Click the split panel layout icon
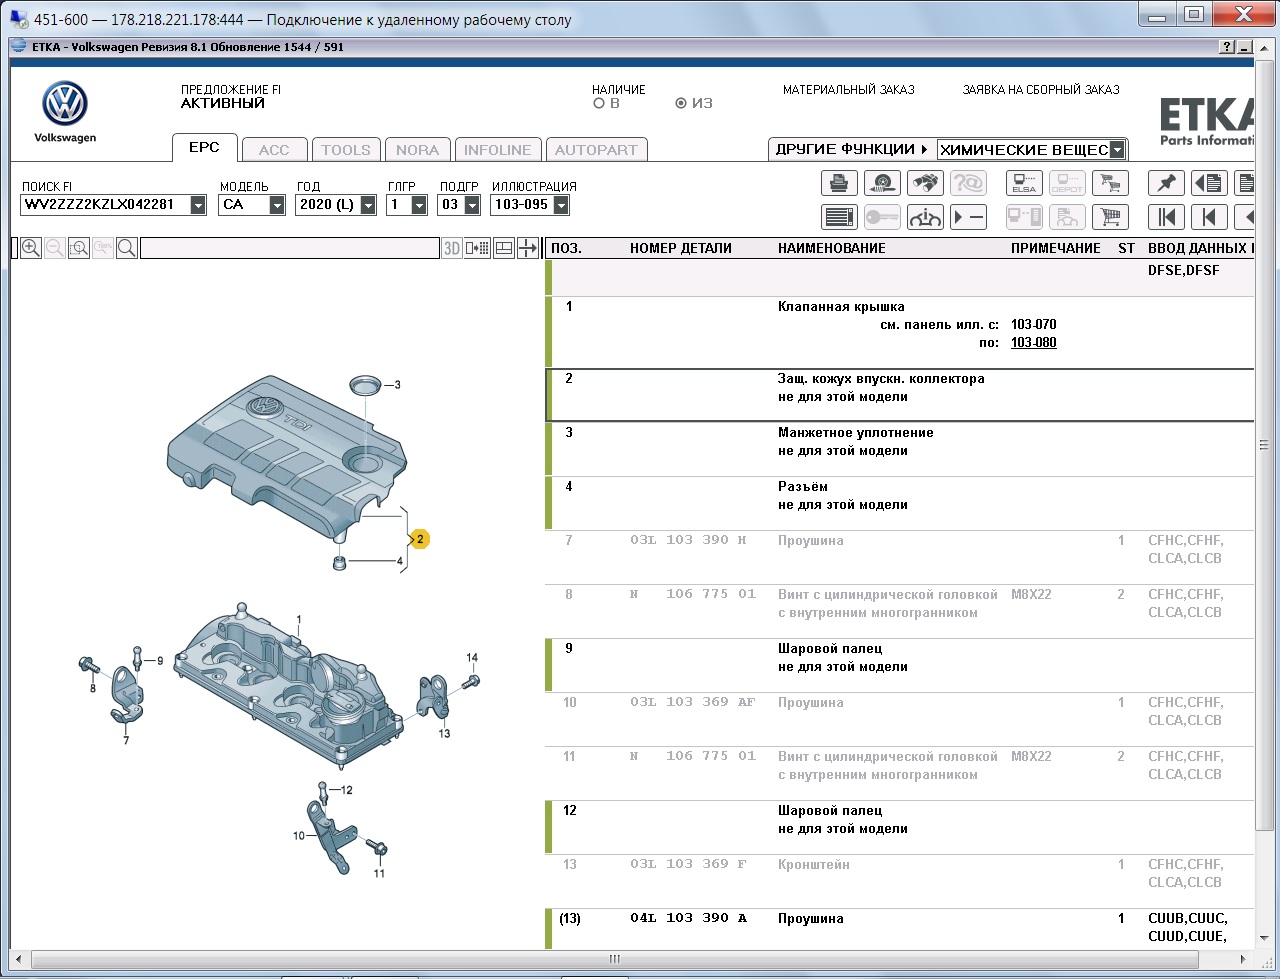Image resolution: width=1280 pixels, height=979 pixels. pos(504,248)
